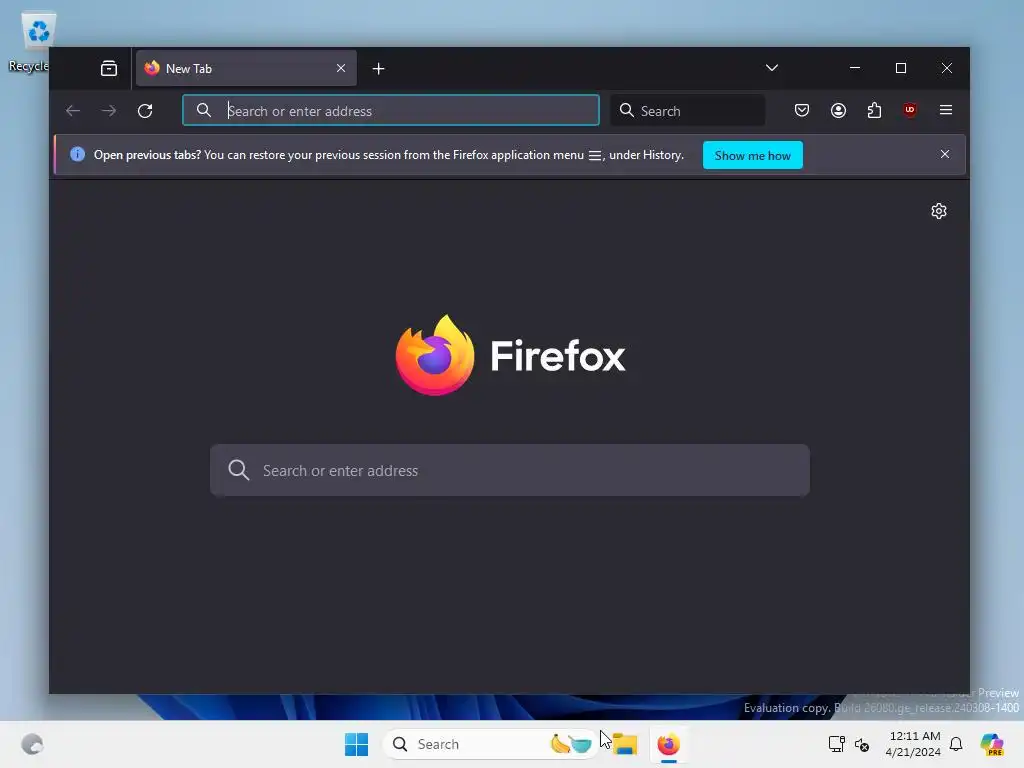Open Save to Pocket icon
The image size is (1024, 768).
tap(801, 110)
